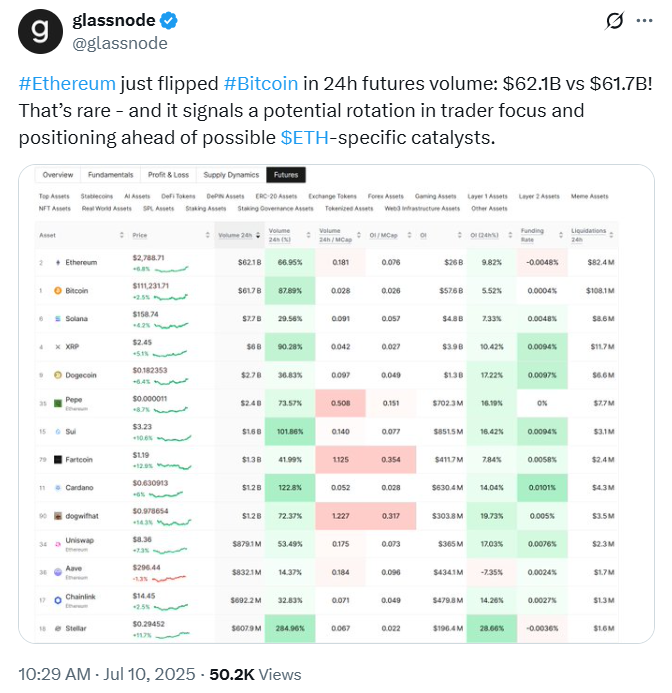The image size is (672, 693).
Task: Click the Chainlink hexagon icon
Action: point(57,600)
